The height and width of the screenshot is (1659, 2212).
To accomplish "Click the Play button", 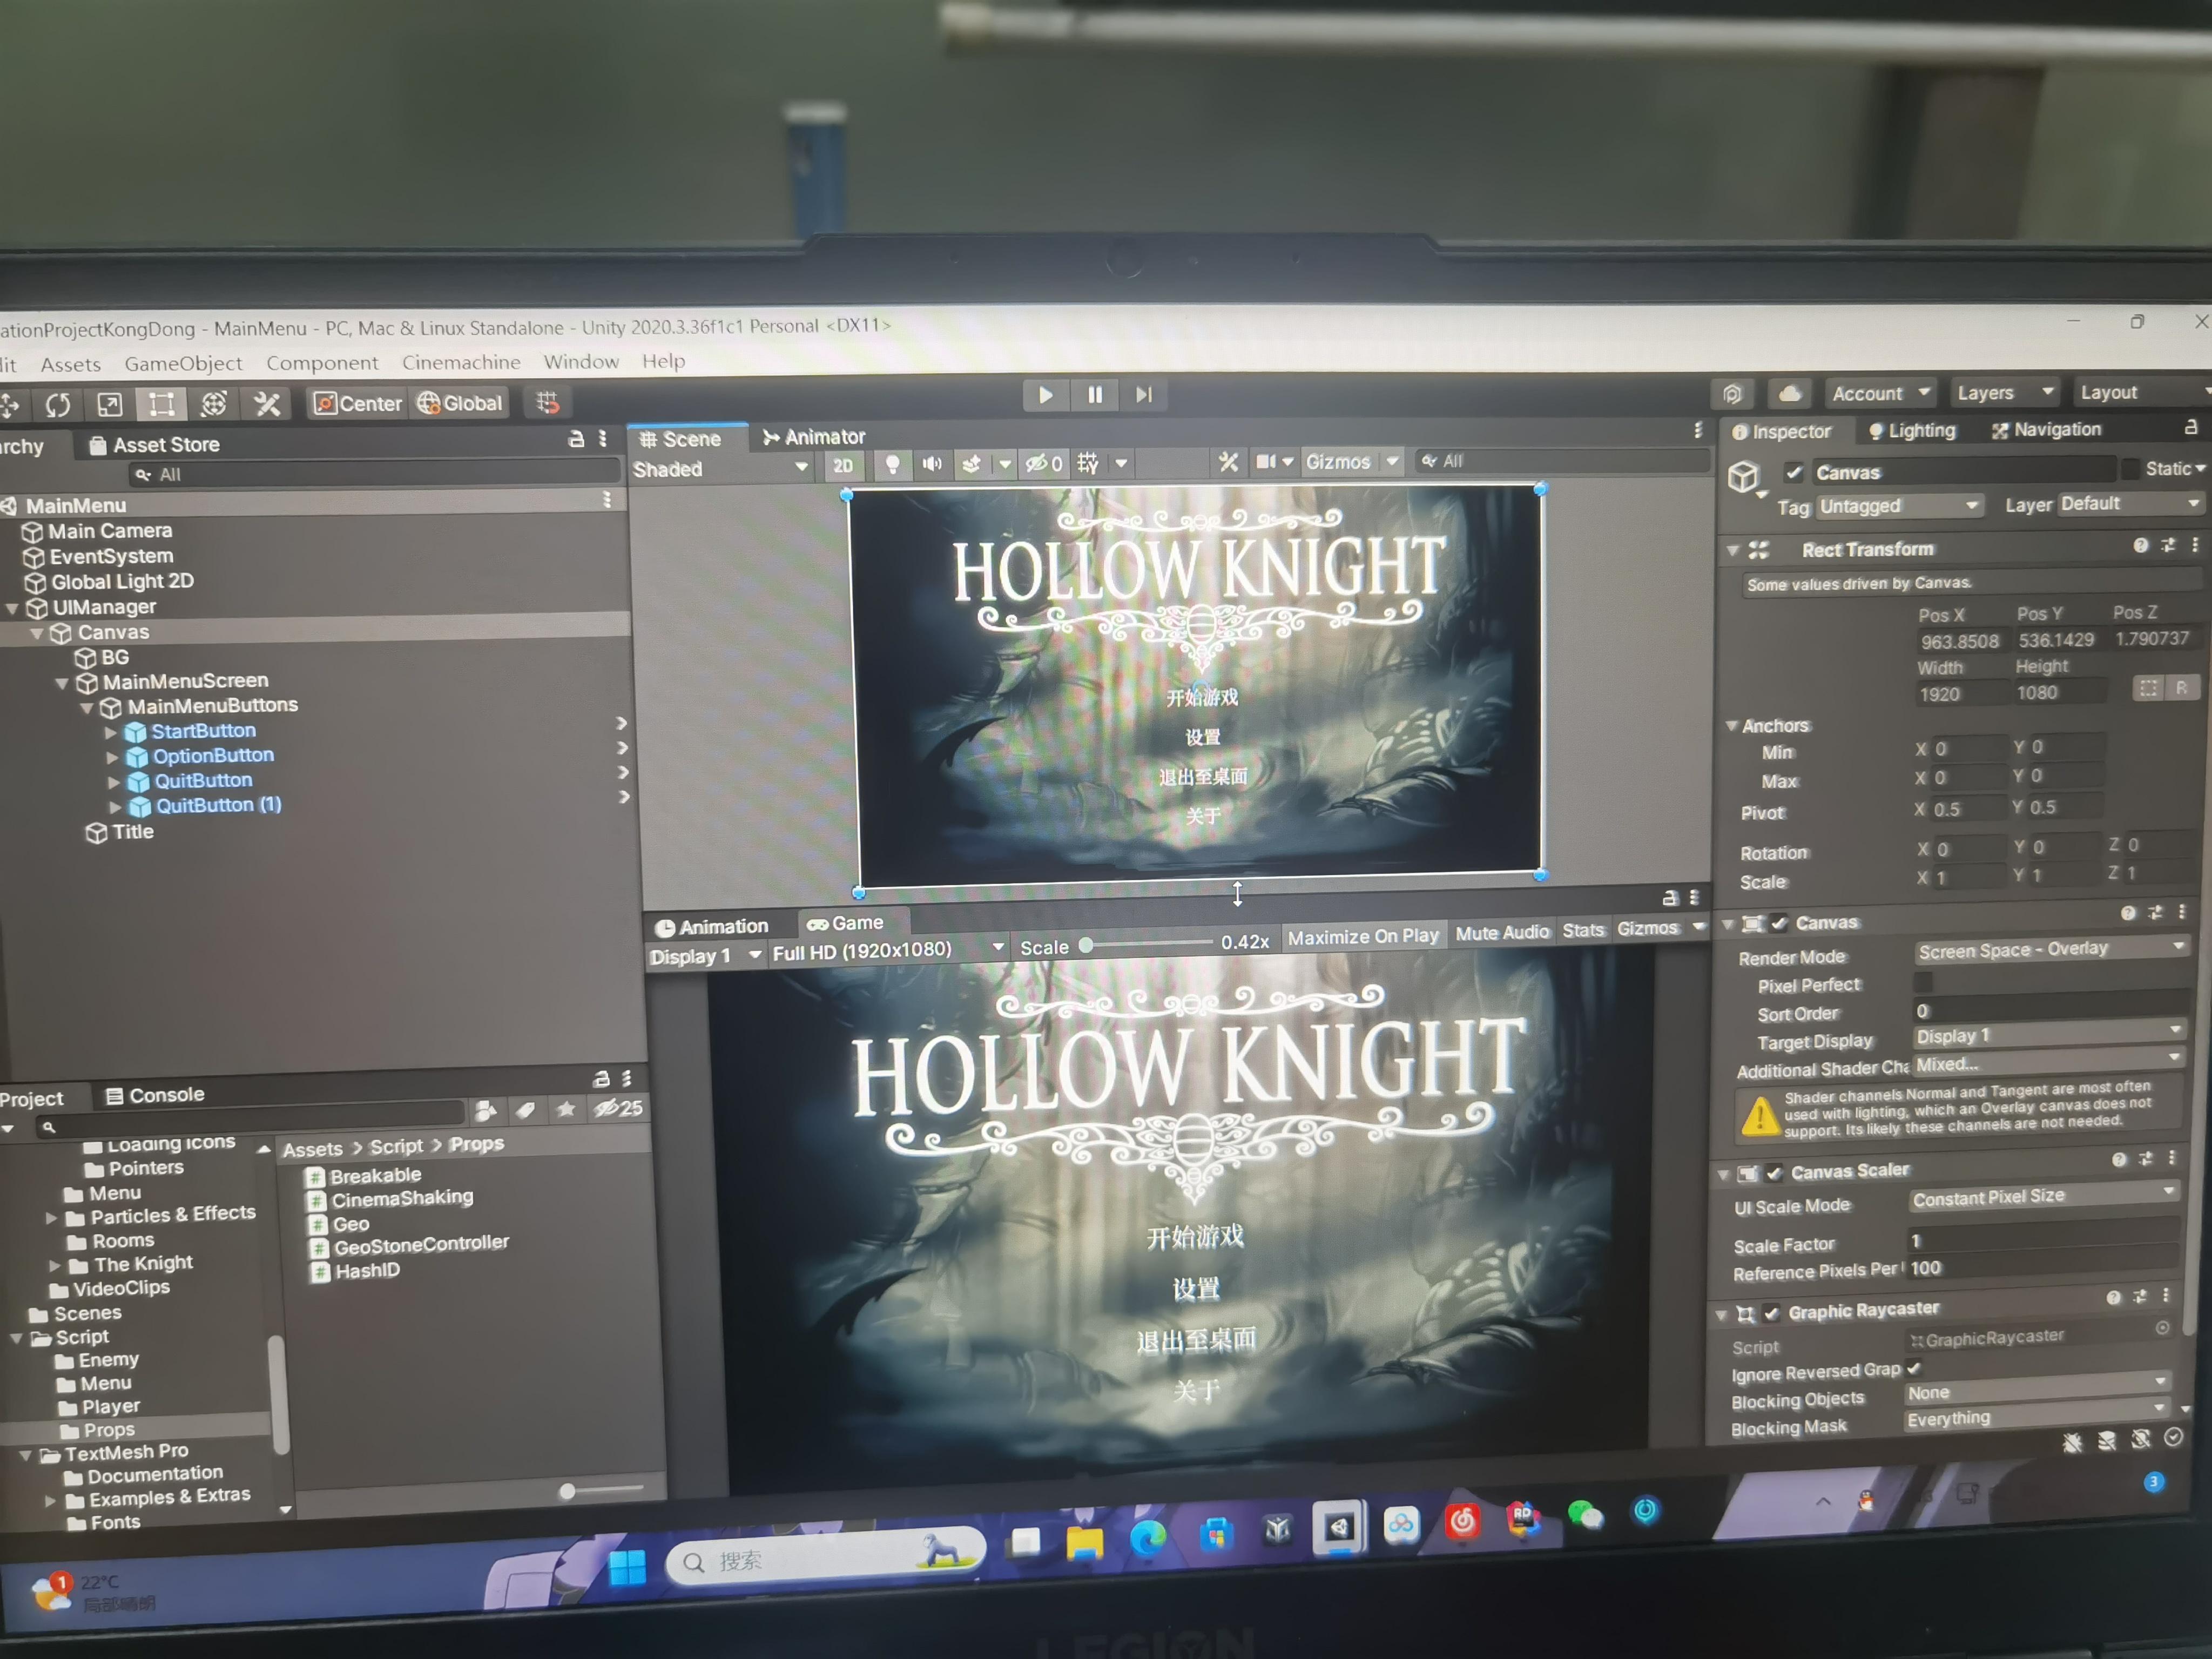I will tap(1045, 395).
